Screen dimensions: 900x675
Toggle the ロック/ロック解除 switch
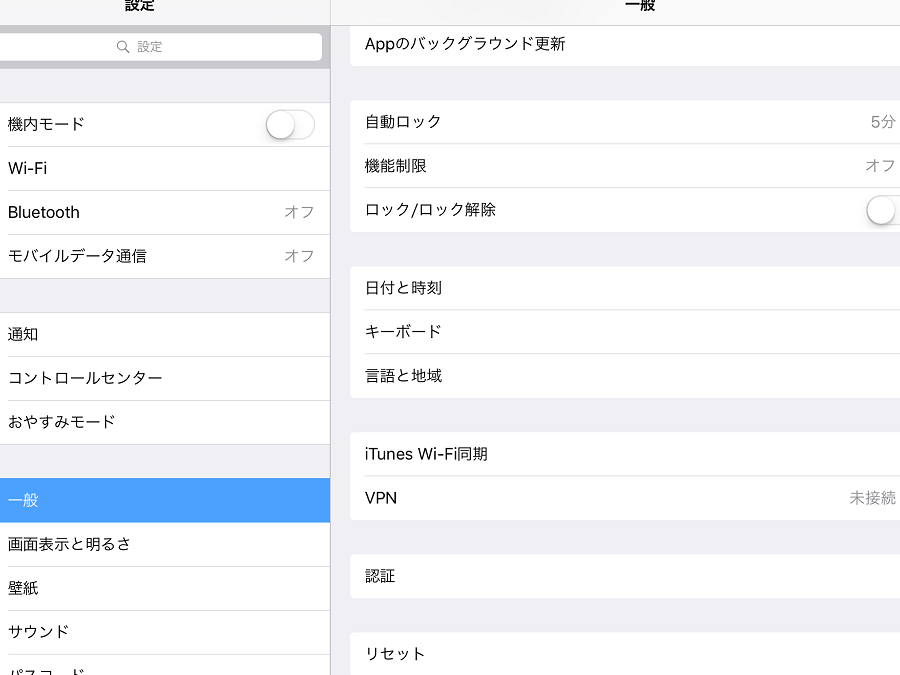click(884, 210)
